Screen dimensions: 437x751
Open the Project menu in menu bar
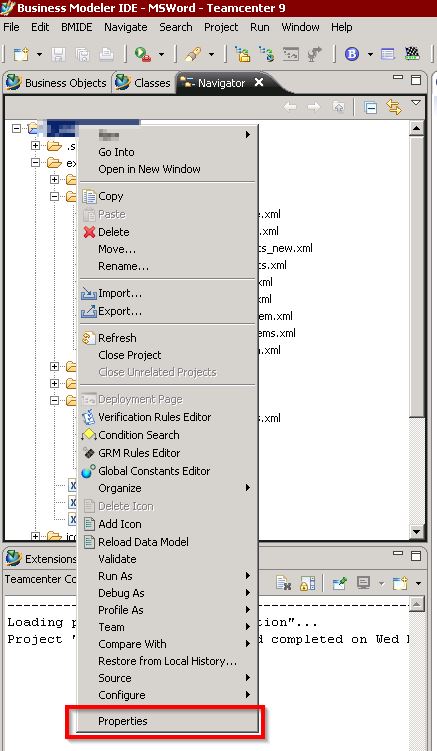[221, 27]
